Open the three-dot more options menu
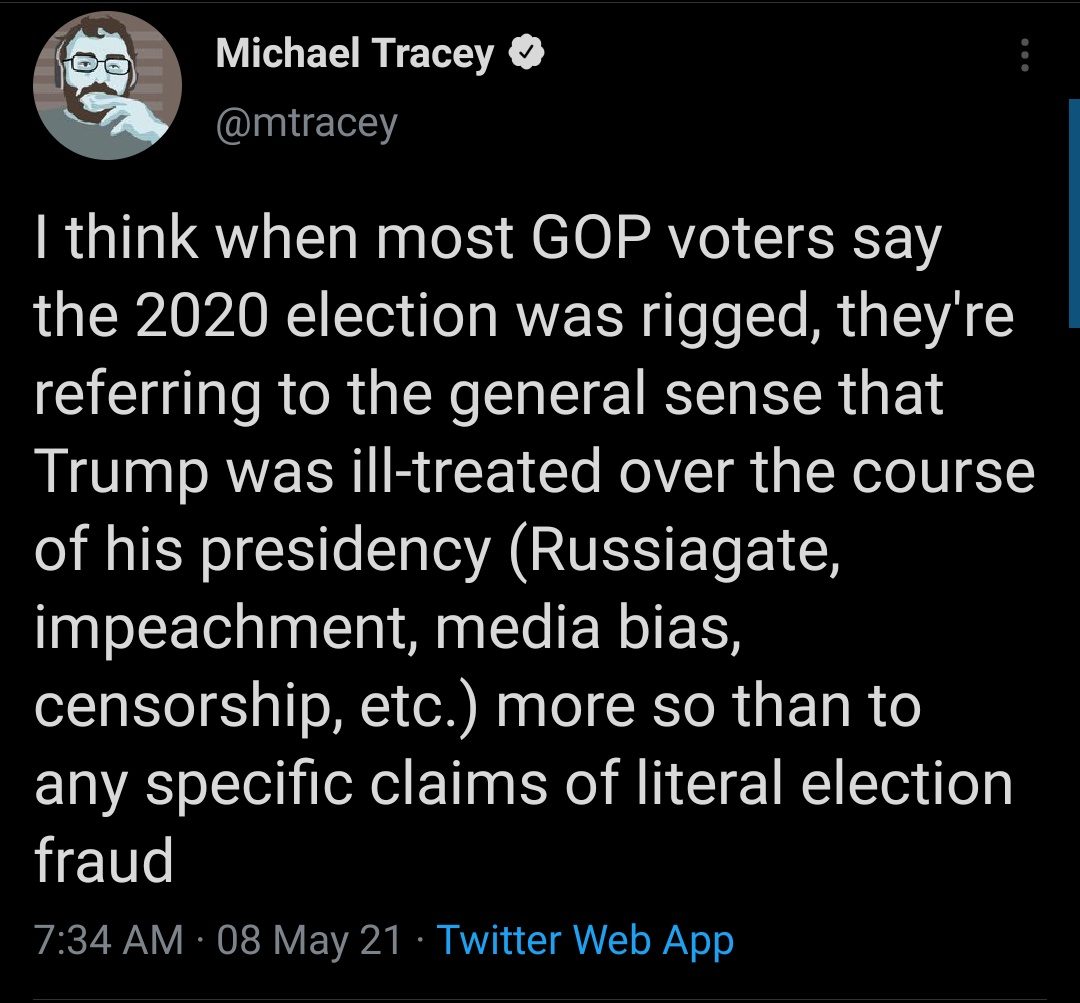The height and width of the screenshot is (1003, 1080). [x=1023, y=57]
